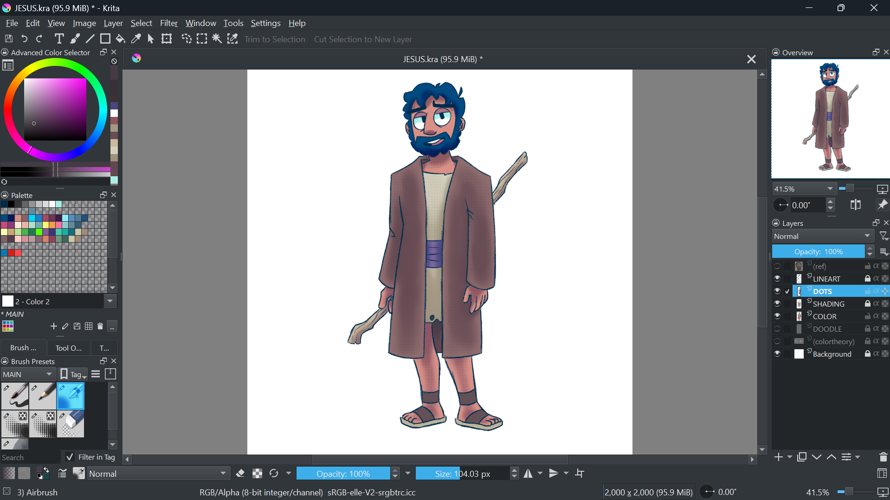Open the overview zoom percentage dropdown
890x500 pixels.
803,188
